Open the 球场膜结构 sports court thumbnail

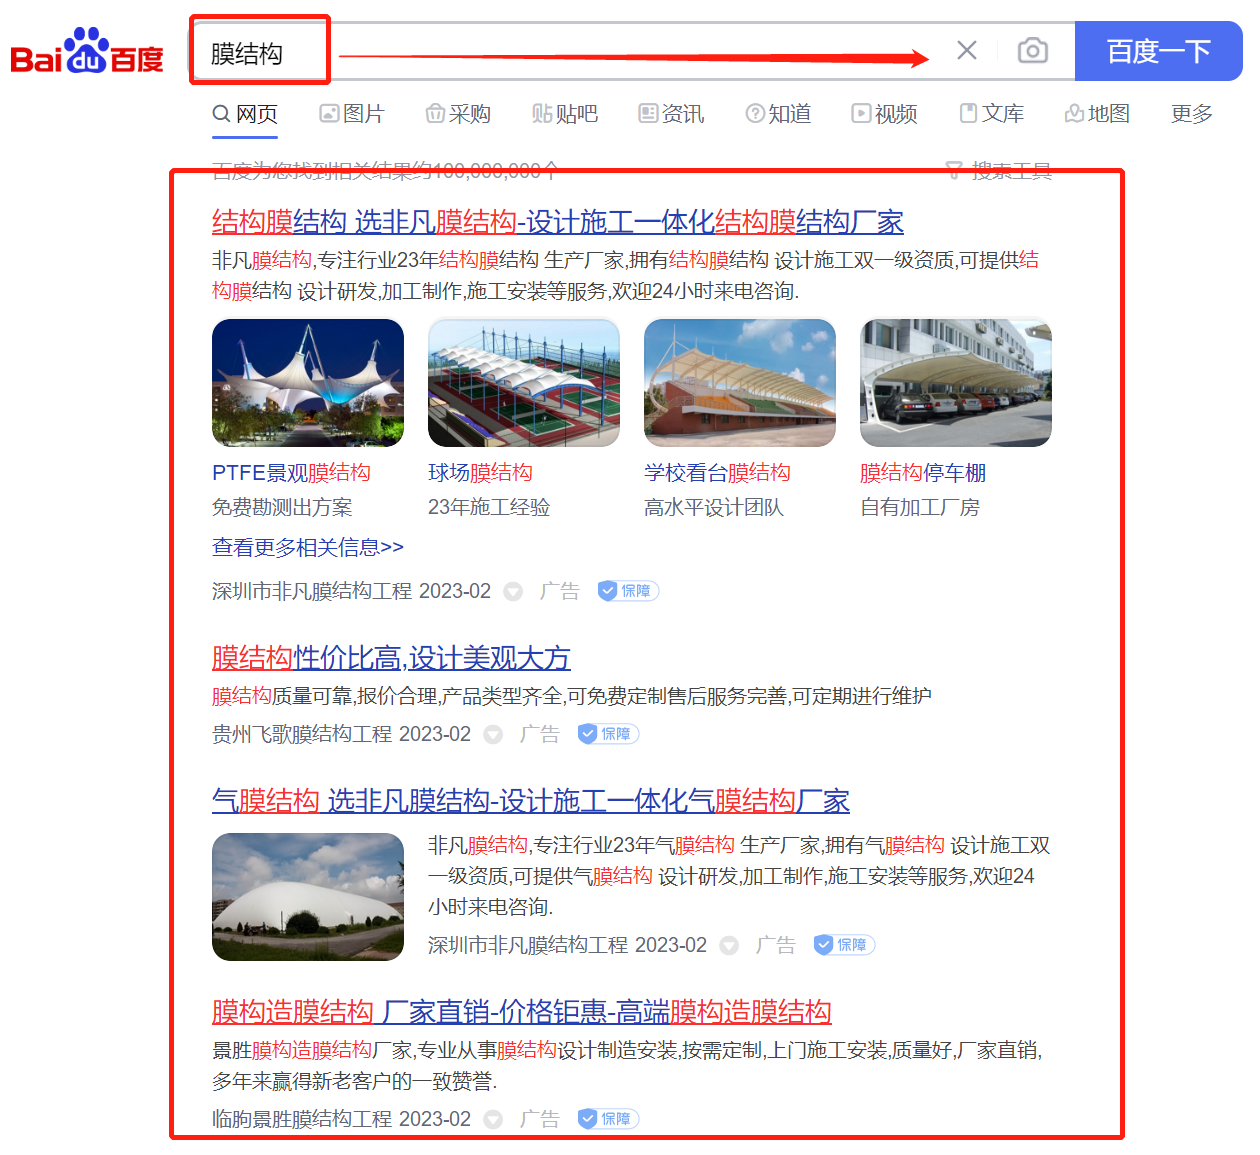coord(524,383)
